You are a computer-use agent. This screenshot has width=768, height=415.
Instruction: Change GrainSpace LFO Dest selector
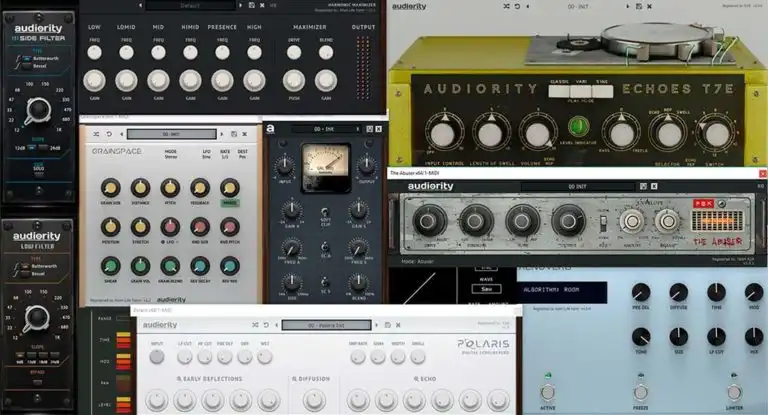pos(242,154)
